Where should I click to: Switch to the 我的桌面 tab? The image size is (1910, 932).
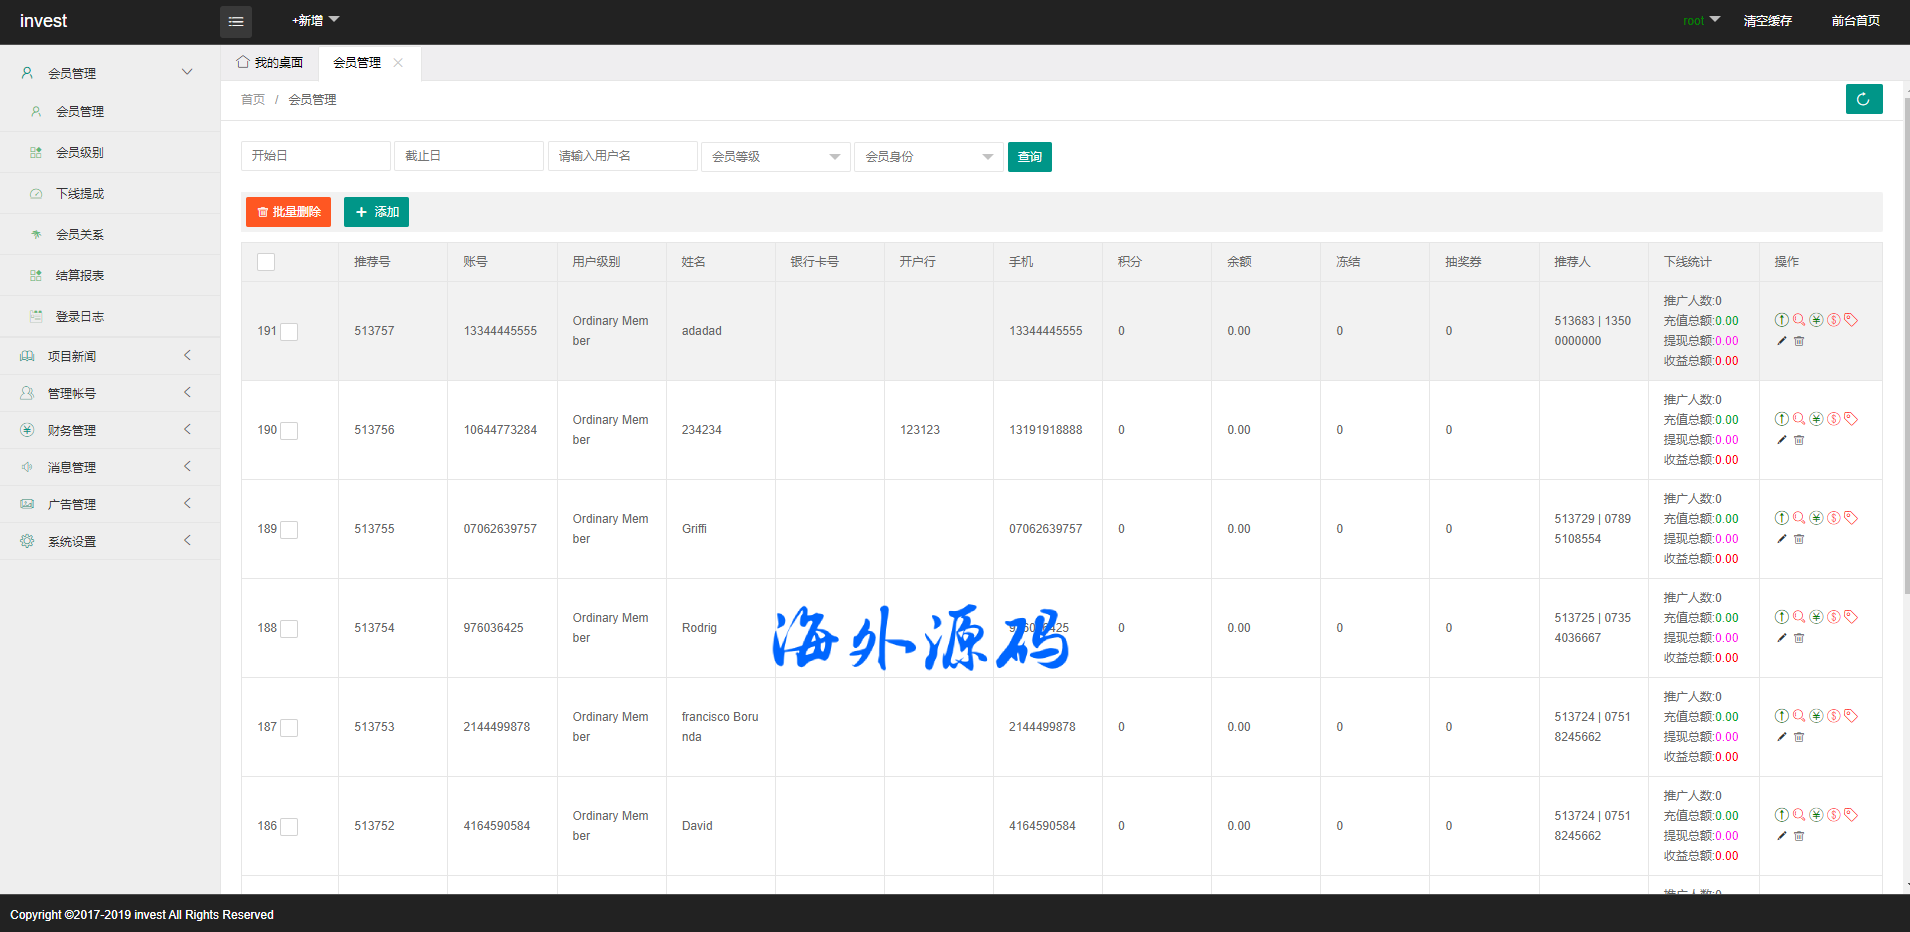click(270, 63)
